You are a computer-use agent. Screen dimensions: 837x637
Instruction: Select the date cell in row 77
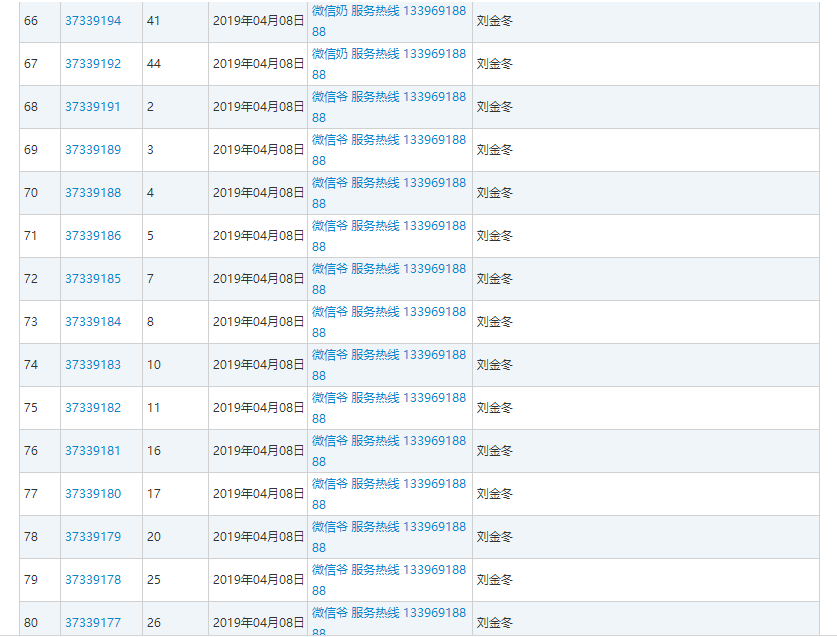[x=258, y=493]
